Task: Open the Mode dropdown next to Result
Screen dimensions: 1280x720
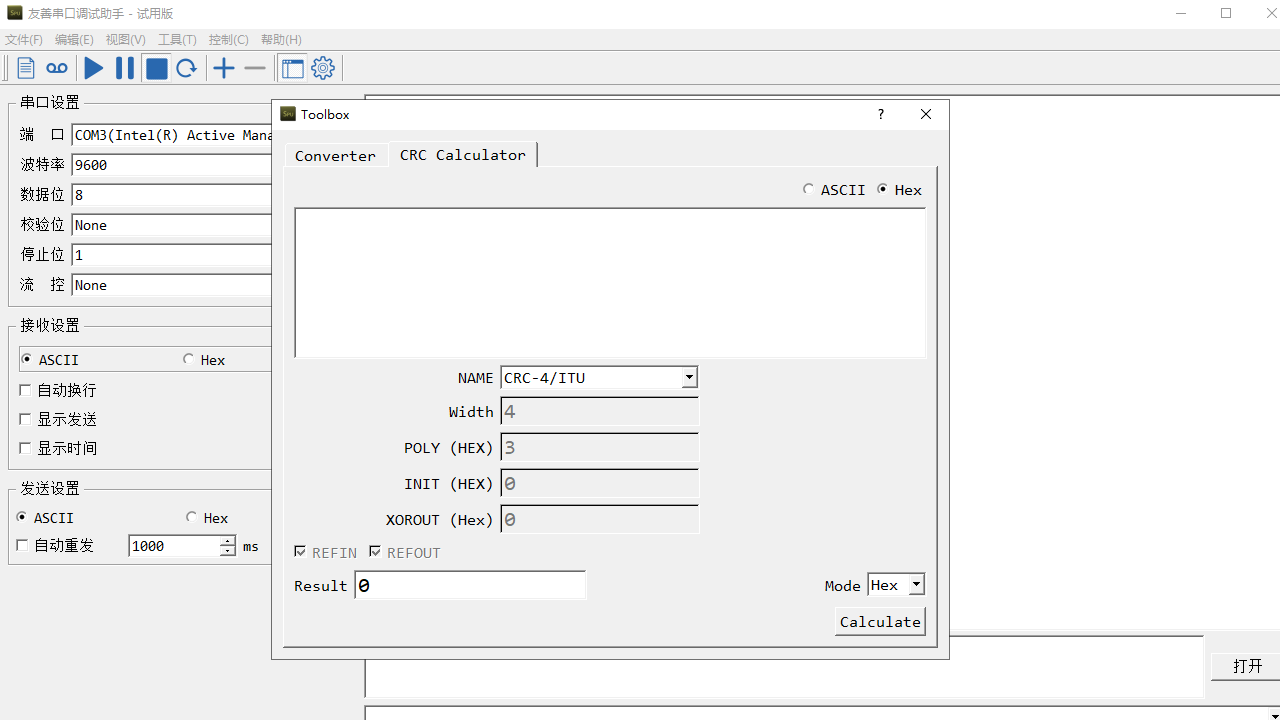Action: [x=915, y=584]
